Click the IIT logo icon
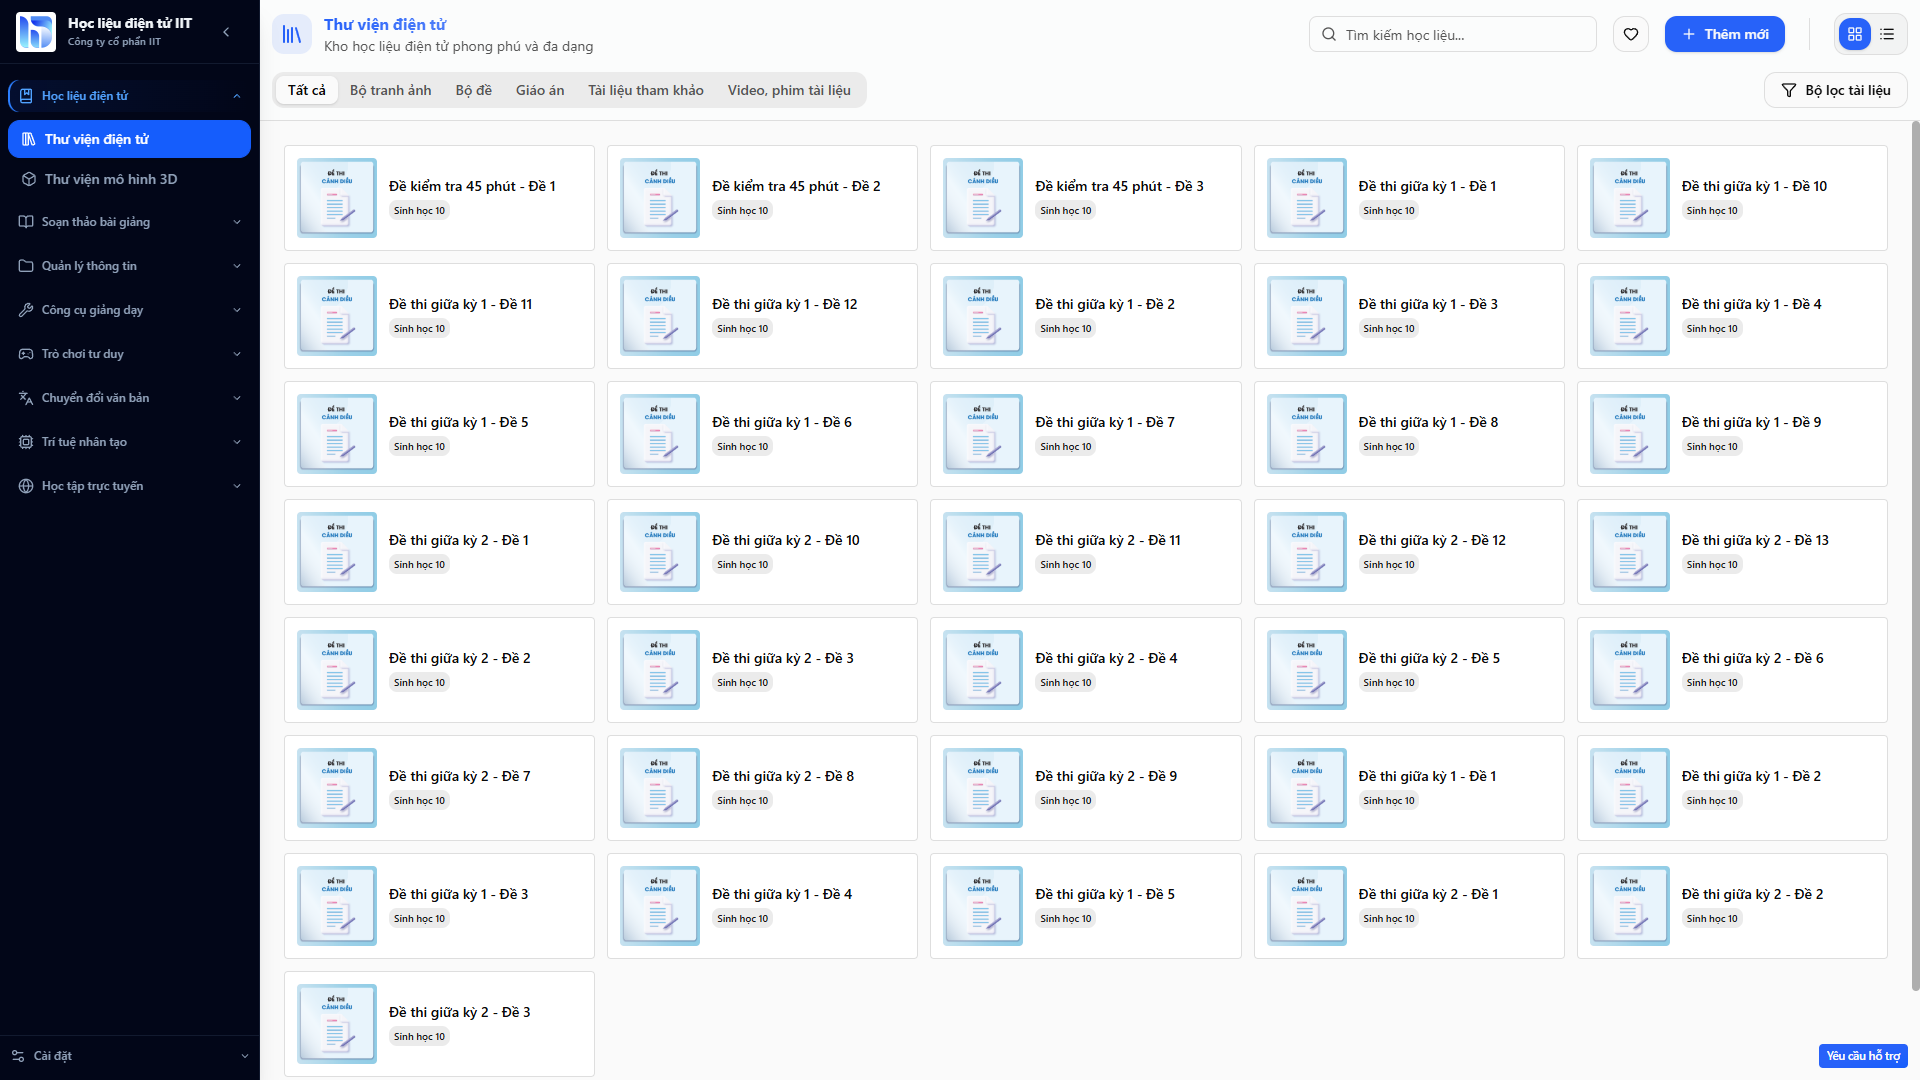The width and height of the screenshot is (1920, 1080). (x=36, y=32)
